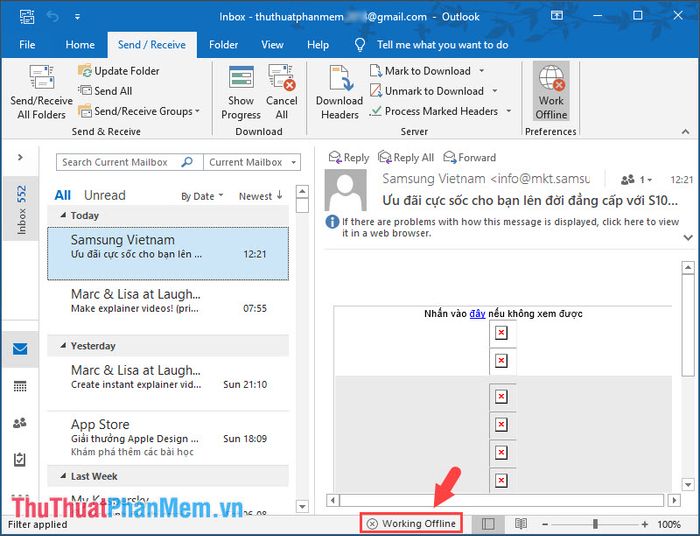Click the Show Progress icon
Image resolution: width=700 pixels, height=536 pixels.
pyautogui.click(x=241, y=82)
